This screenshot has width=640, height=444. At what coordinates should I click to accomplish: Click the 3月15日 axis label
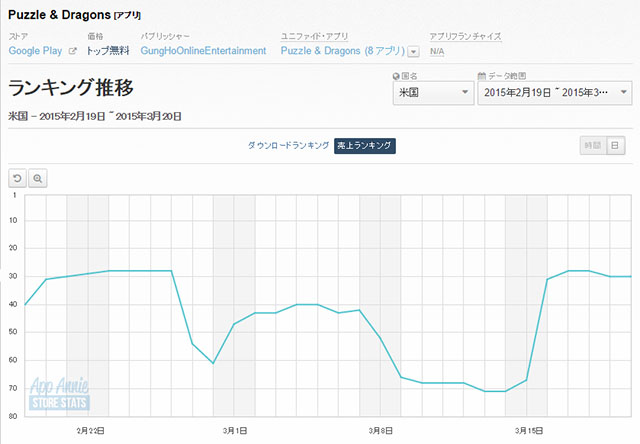[529, 431]
